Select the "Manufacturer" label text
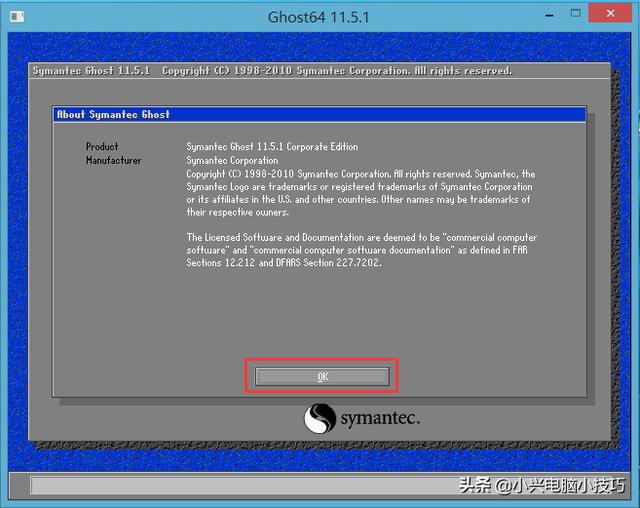 (113, 160)
